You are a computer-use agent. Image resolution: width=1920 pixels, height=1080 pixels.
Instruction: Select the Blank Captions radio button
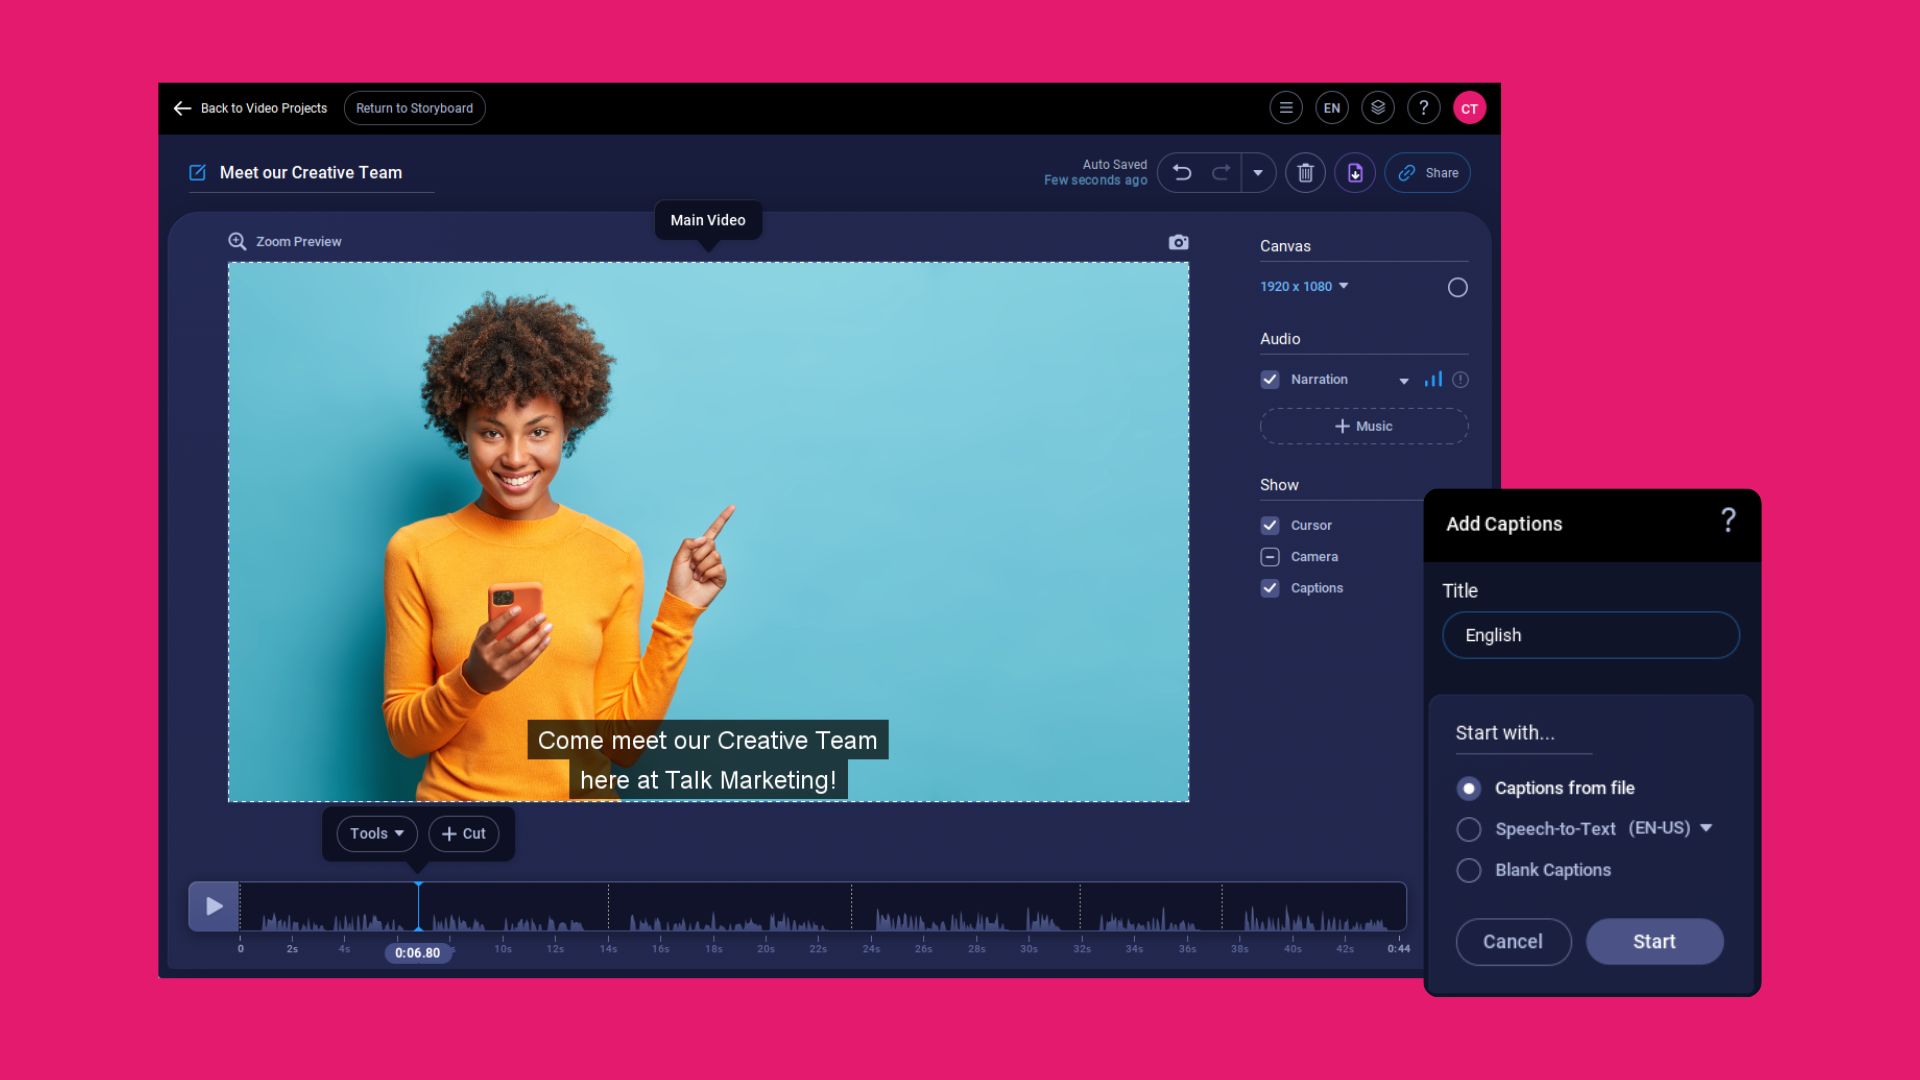pyautogui.click(x=1468, y=869)
